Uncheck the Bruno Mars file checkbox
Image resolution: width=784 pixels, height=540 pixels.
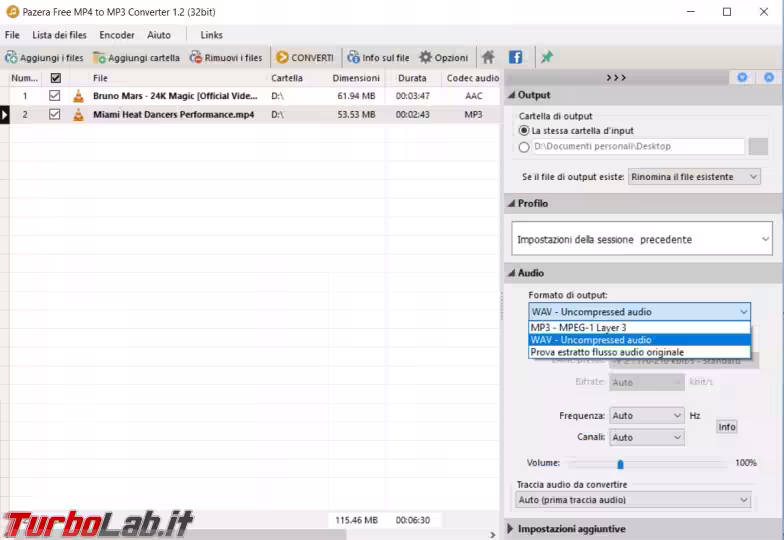54,96
